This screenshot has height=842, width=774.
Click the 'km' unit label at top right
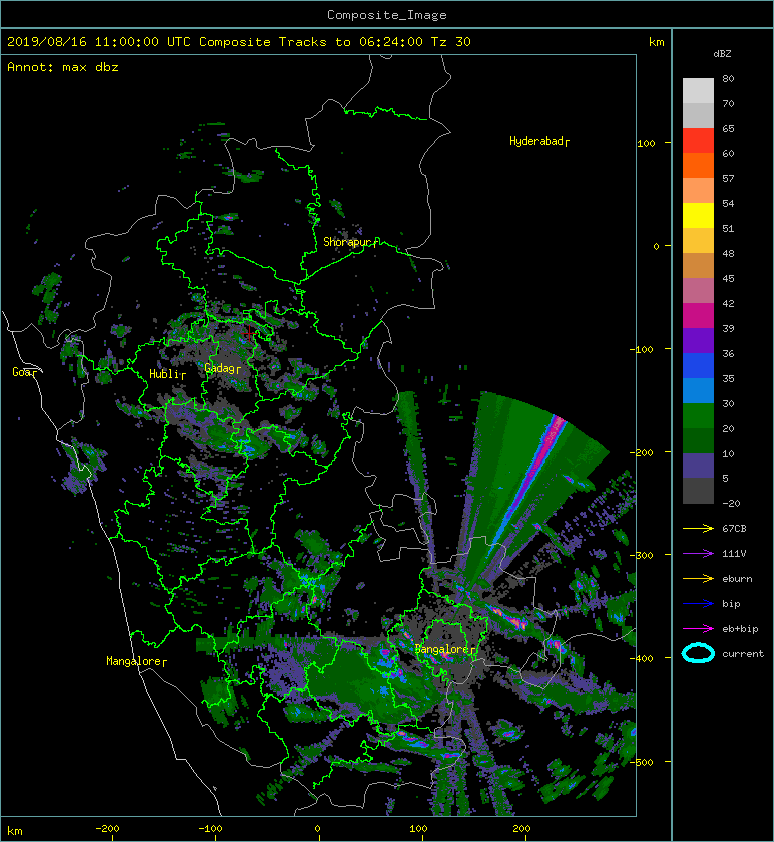pos(657,42)
